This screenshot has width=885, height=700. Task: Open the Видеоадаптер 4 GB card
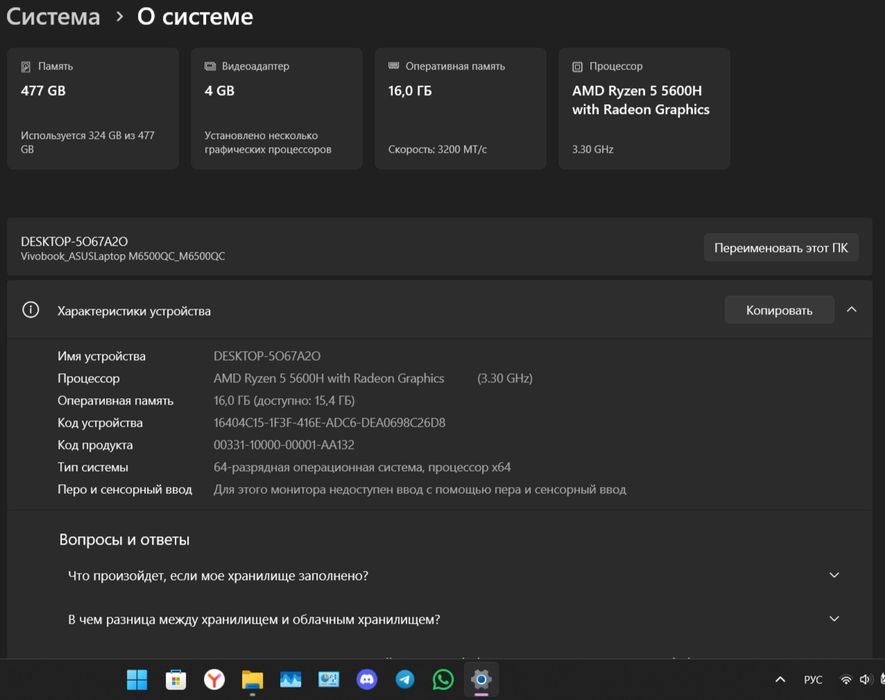coord(277,108)
